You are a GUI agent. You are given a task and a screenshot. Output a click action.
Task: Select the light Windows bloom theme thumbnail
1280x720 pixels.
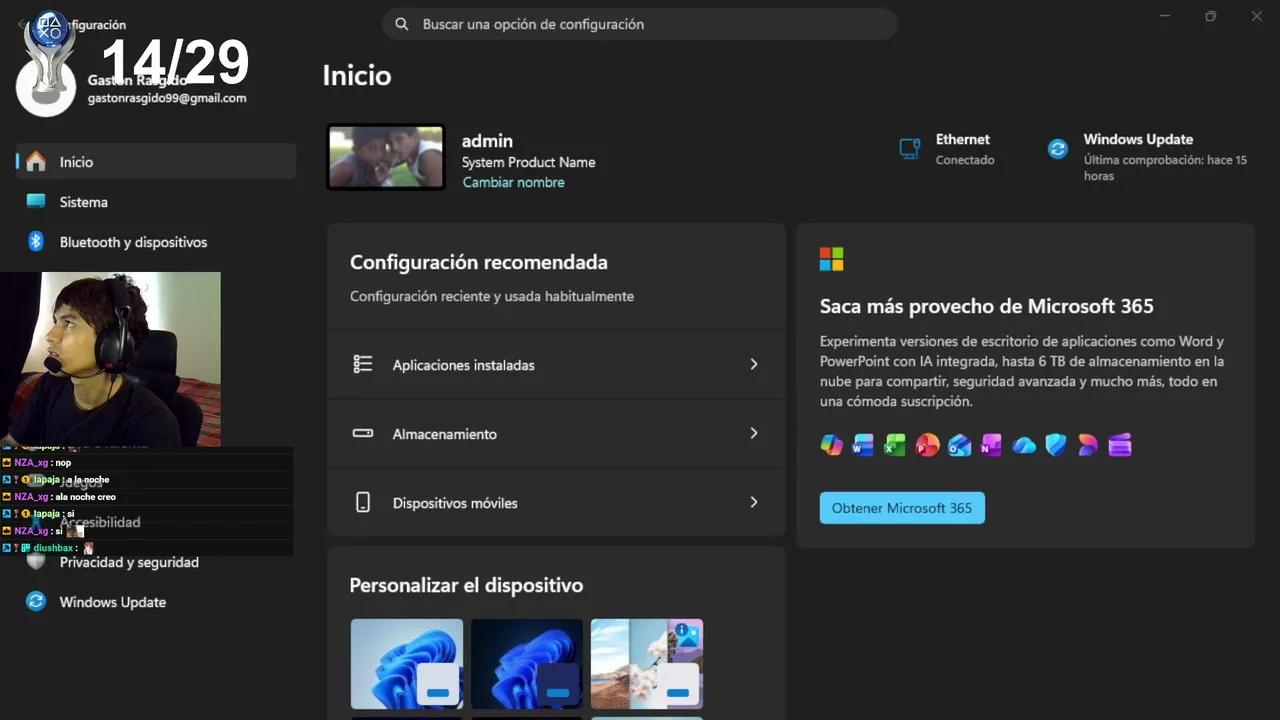[407, 664]
